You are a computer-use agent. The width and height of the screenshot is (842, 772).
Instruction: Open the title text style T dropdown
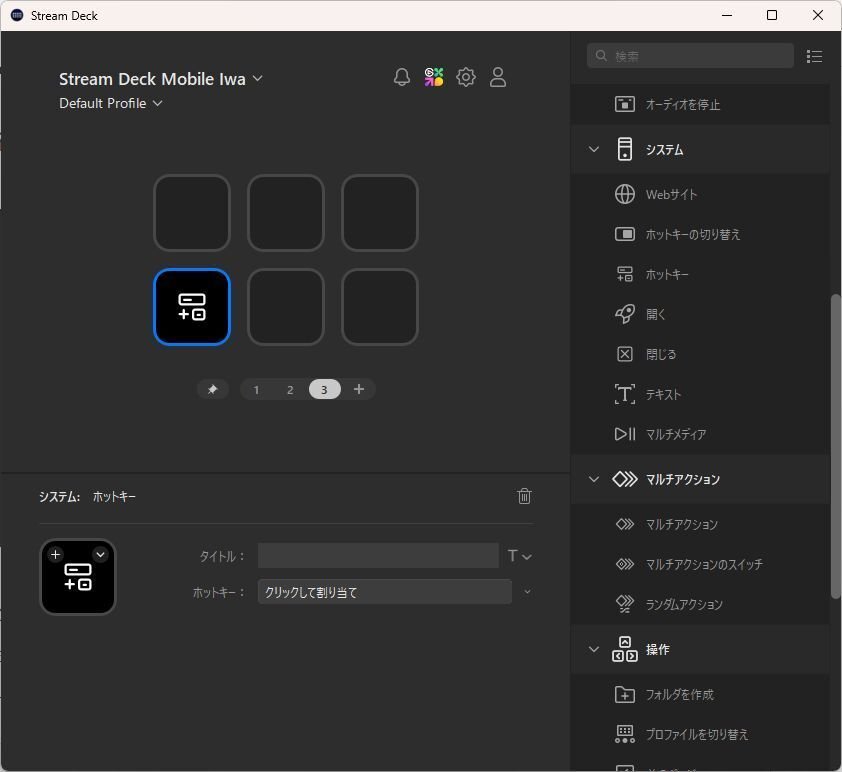(519, 556)
